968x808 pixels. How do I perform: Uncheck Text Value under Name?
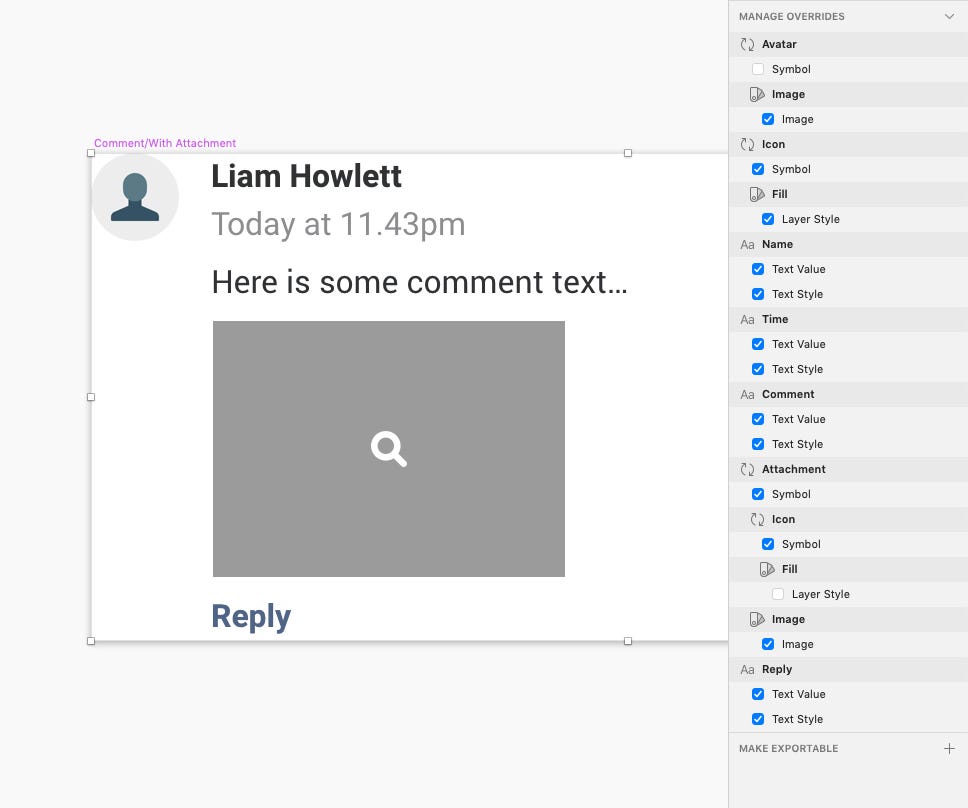coord(758,269)
